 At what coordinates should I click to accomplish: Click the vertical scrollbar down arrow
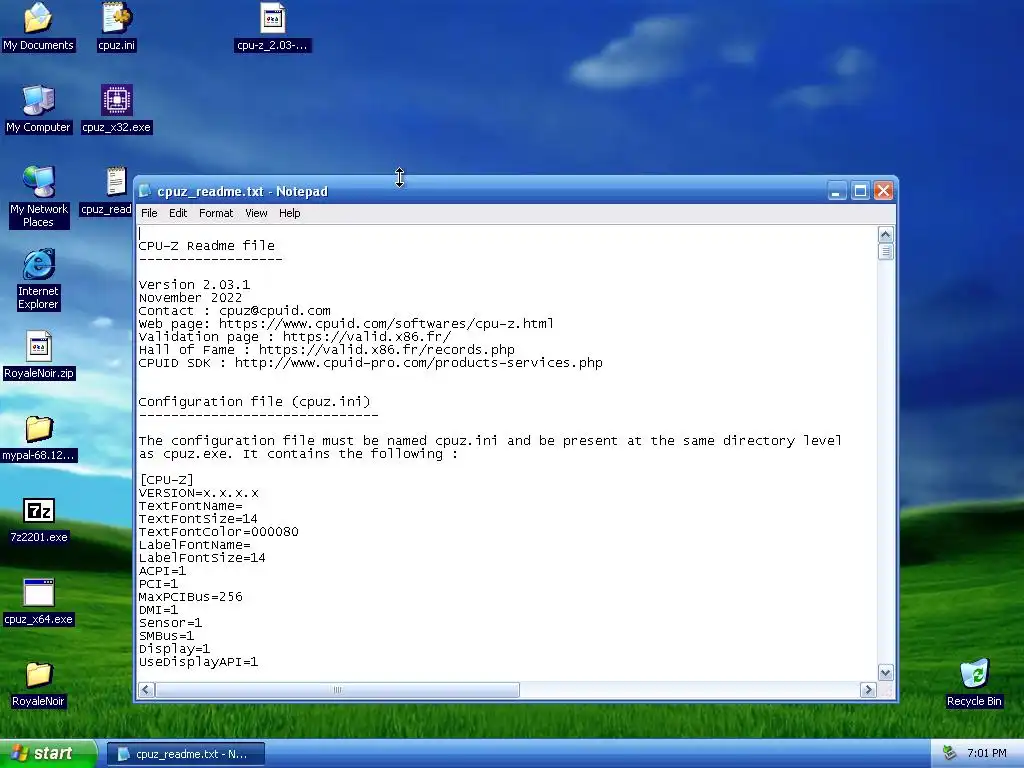point(886,673)
